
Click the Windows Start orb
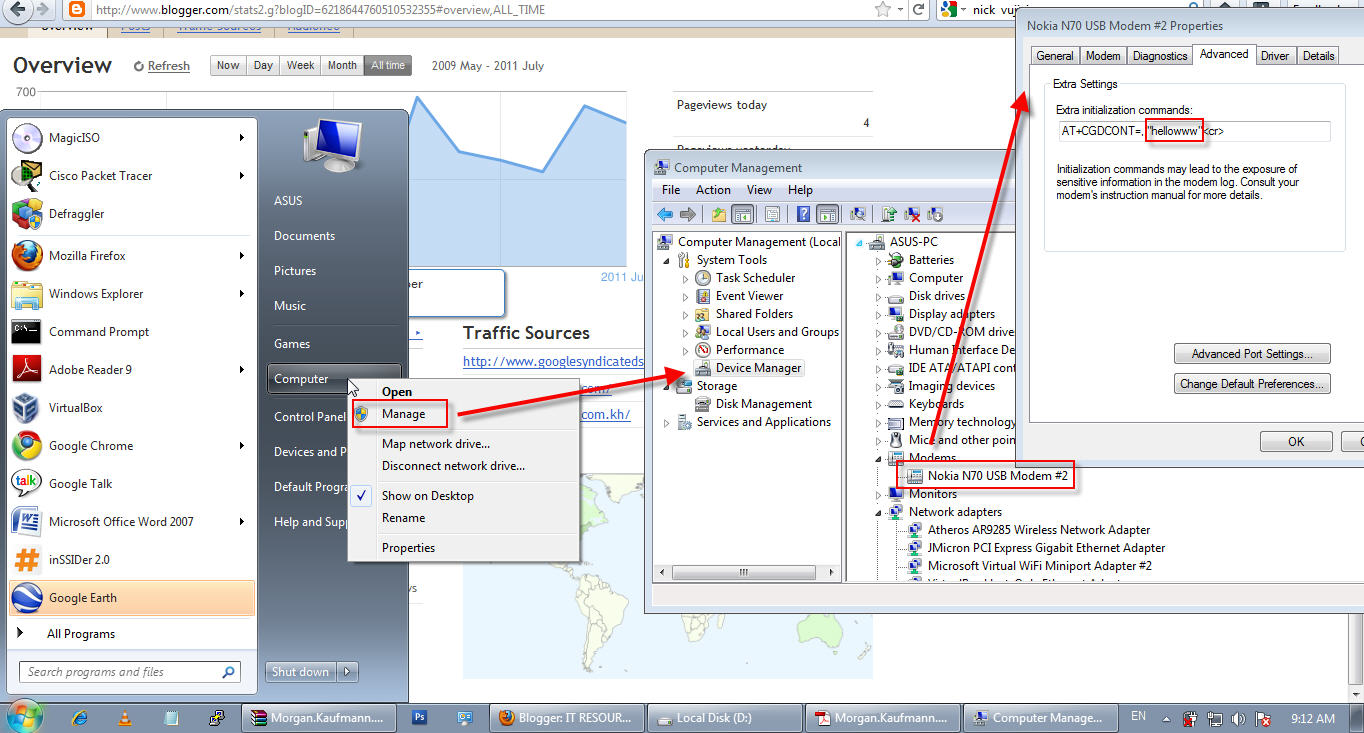click(x=25, y=715)
